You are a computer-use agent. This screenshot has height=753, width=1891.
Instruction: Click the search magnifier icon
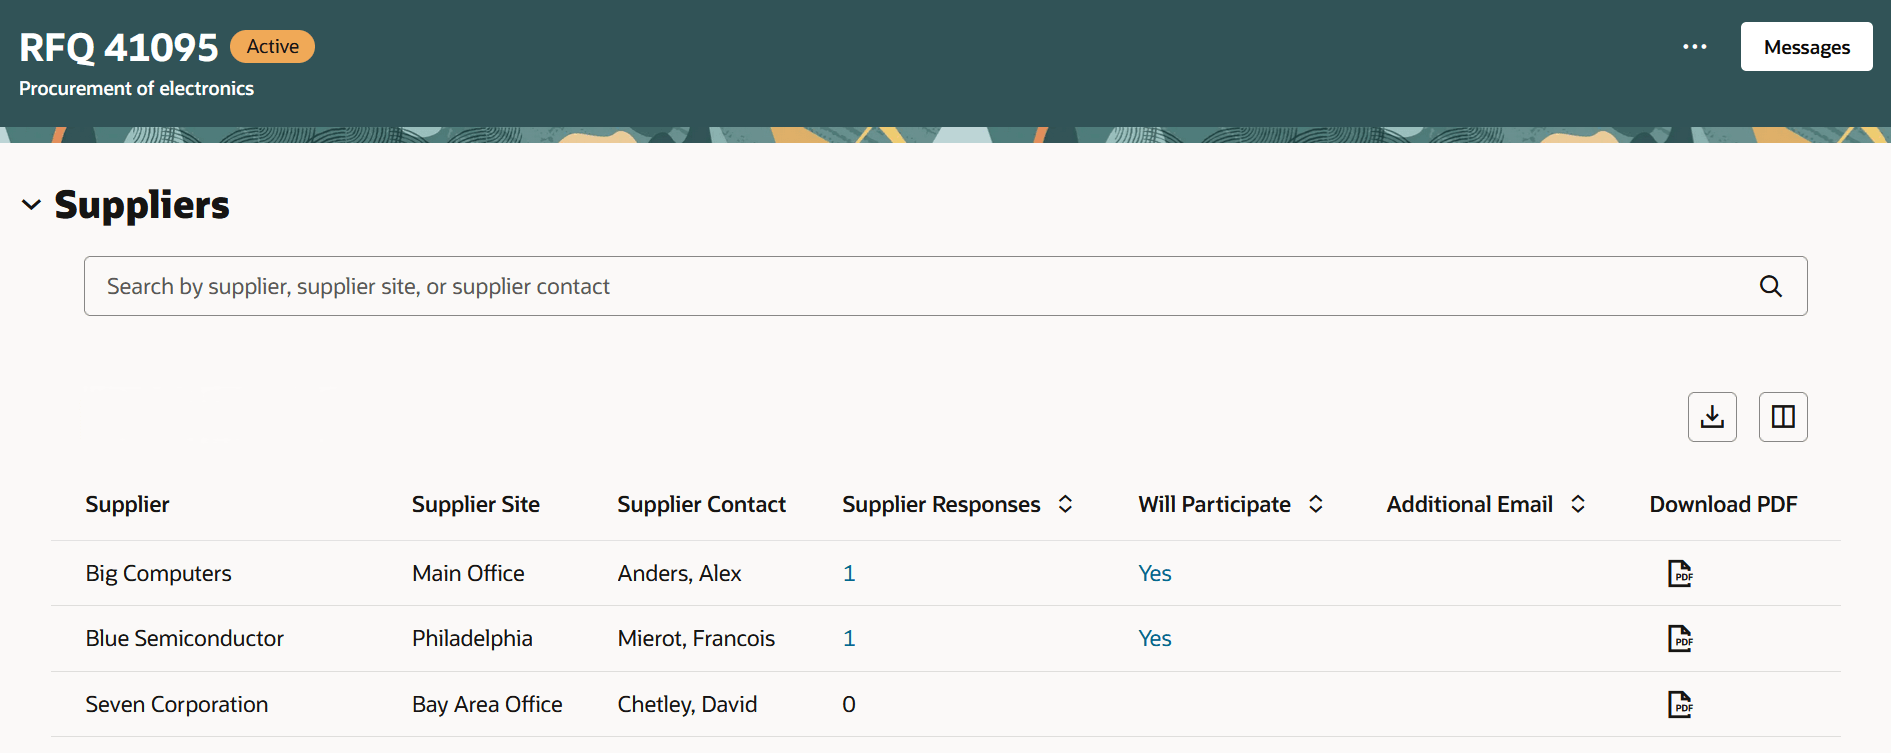pyautogui.click(x=1770, y=286)
